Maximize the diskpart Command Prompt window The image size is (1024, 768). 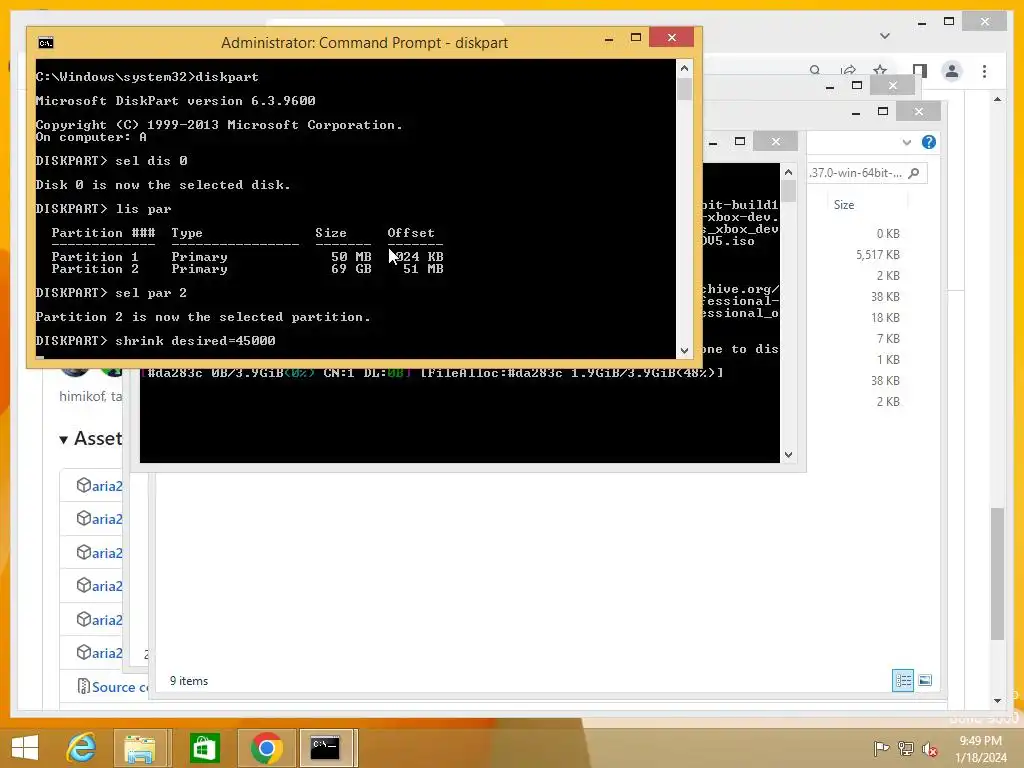click(x=635, y=38)
